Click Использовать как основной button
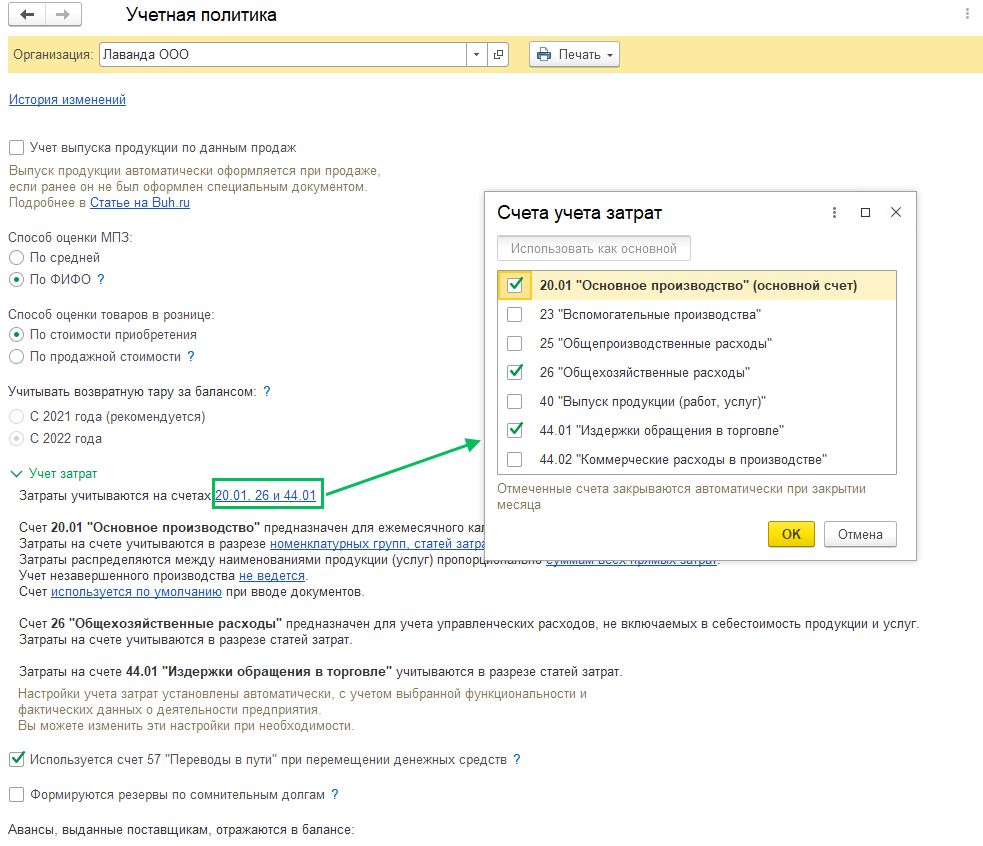983x846 pixels. click(x=594, y=248)
